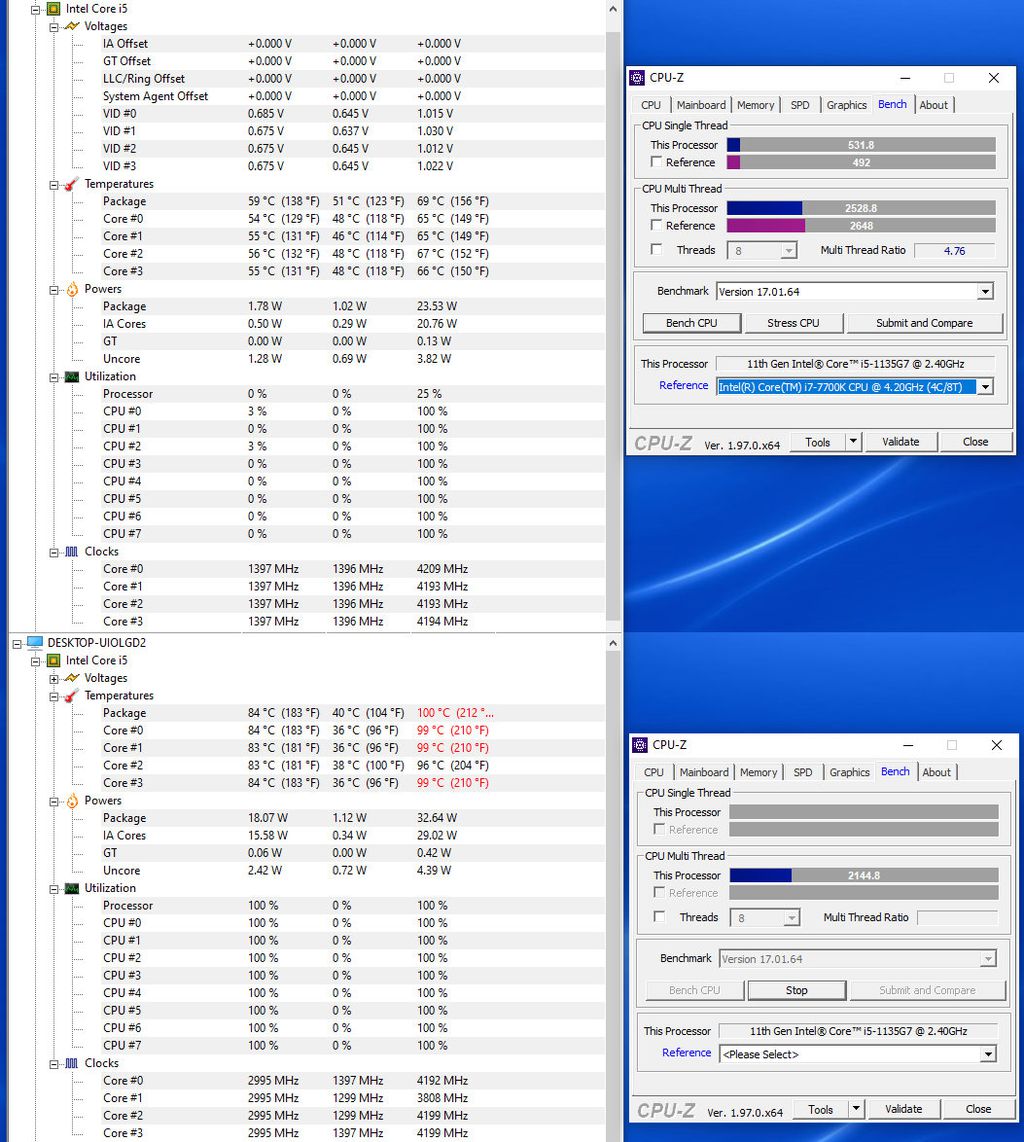Open the Tools dropdown arrow in the upper CPU-Z window
The height and width of the screenshot is (1142, 1024).
tap(854, 441)
